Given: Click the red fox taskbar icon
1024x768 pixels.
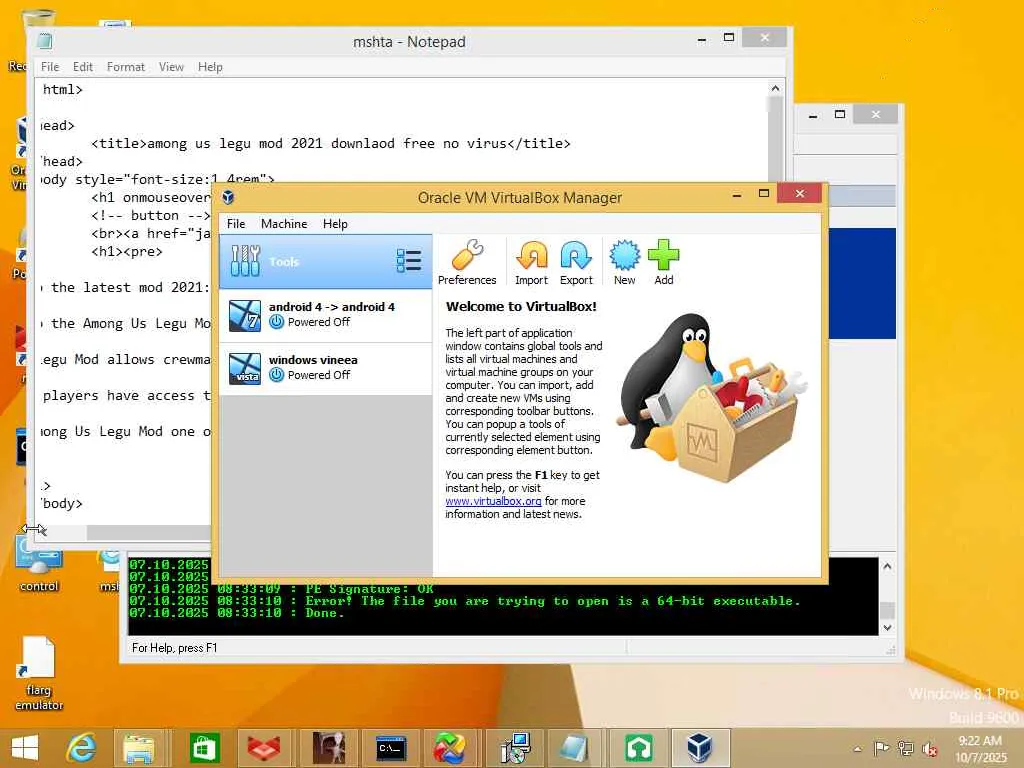Looking at the screenshot, I should (x=264, y=748).
